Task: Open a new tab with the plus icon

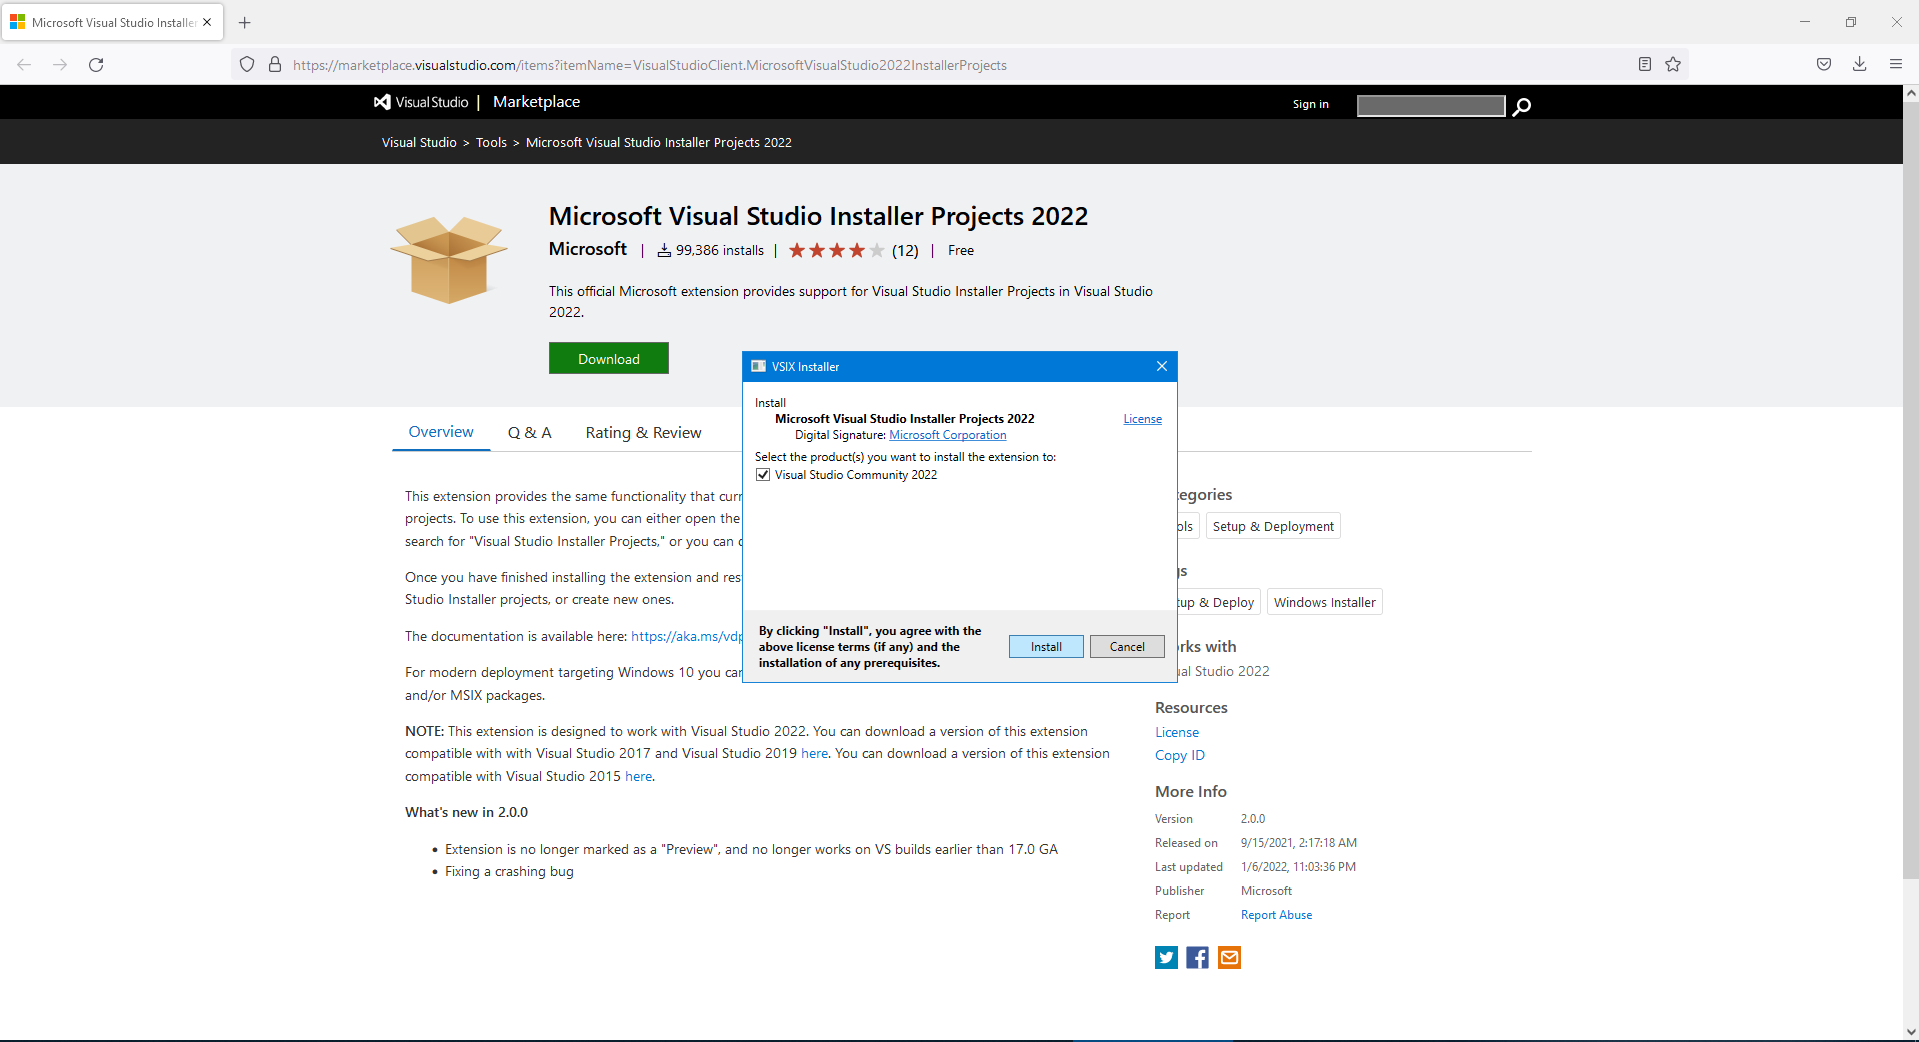Action: (245, 22)
